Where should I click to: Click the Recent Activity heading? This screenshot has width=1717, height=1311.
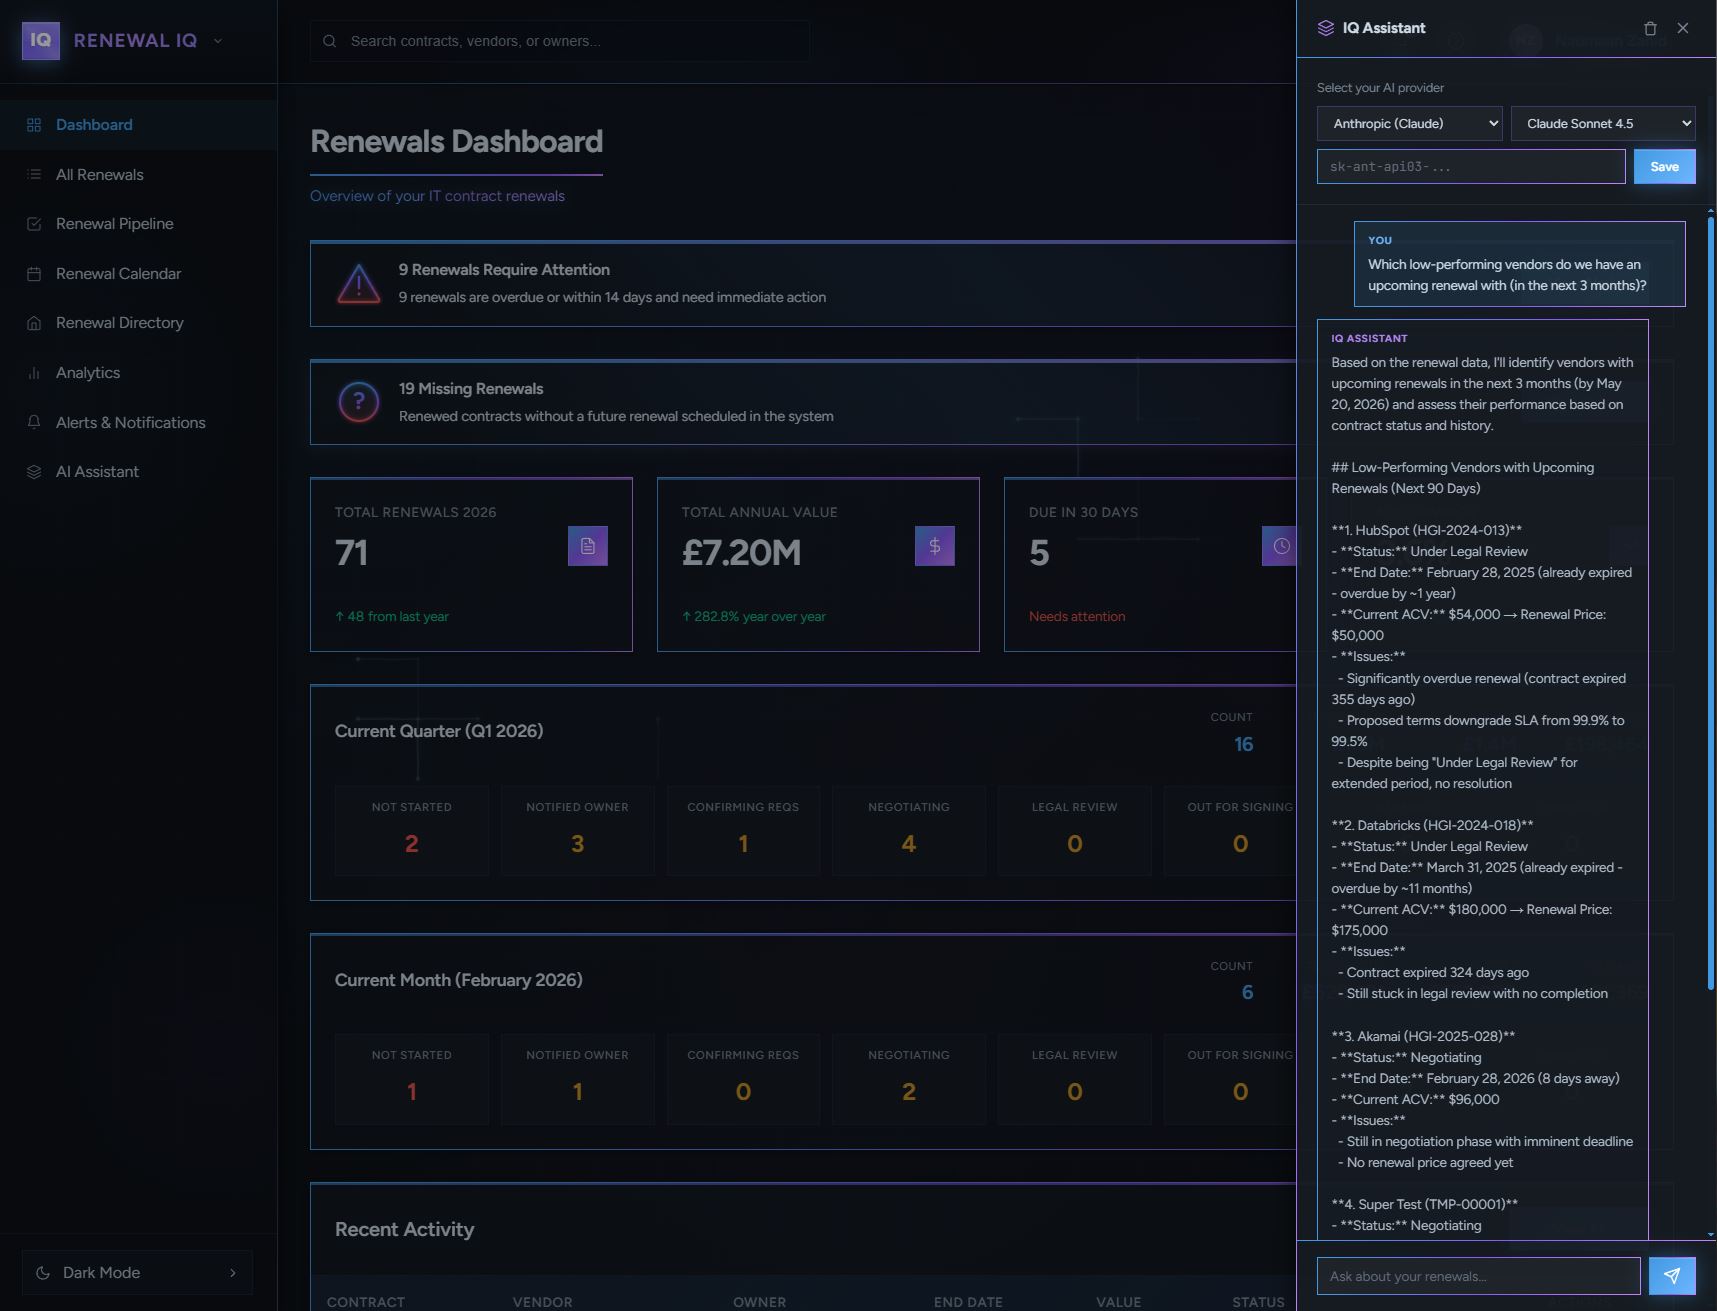coord(404,1230)
